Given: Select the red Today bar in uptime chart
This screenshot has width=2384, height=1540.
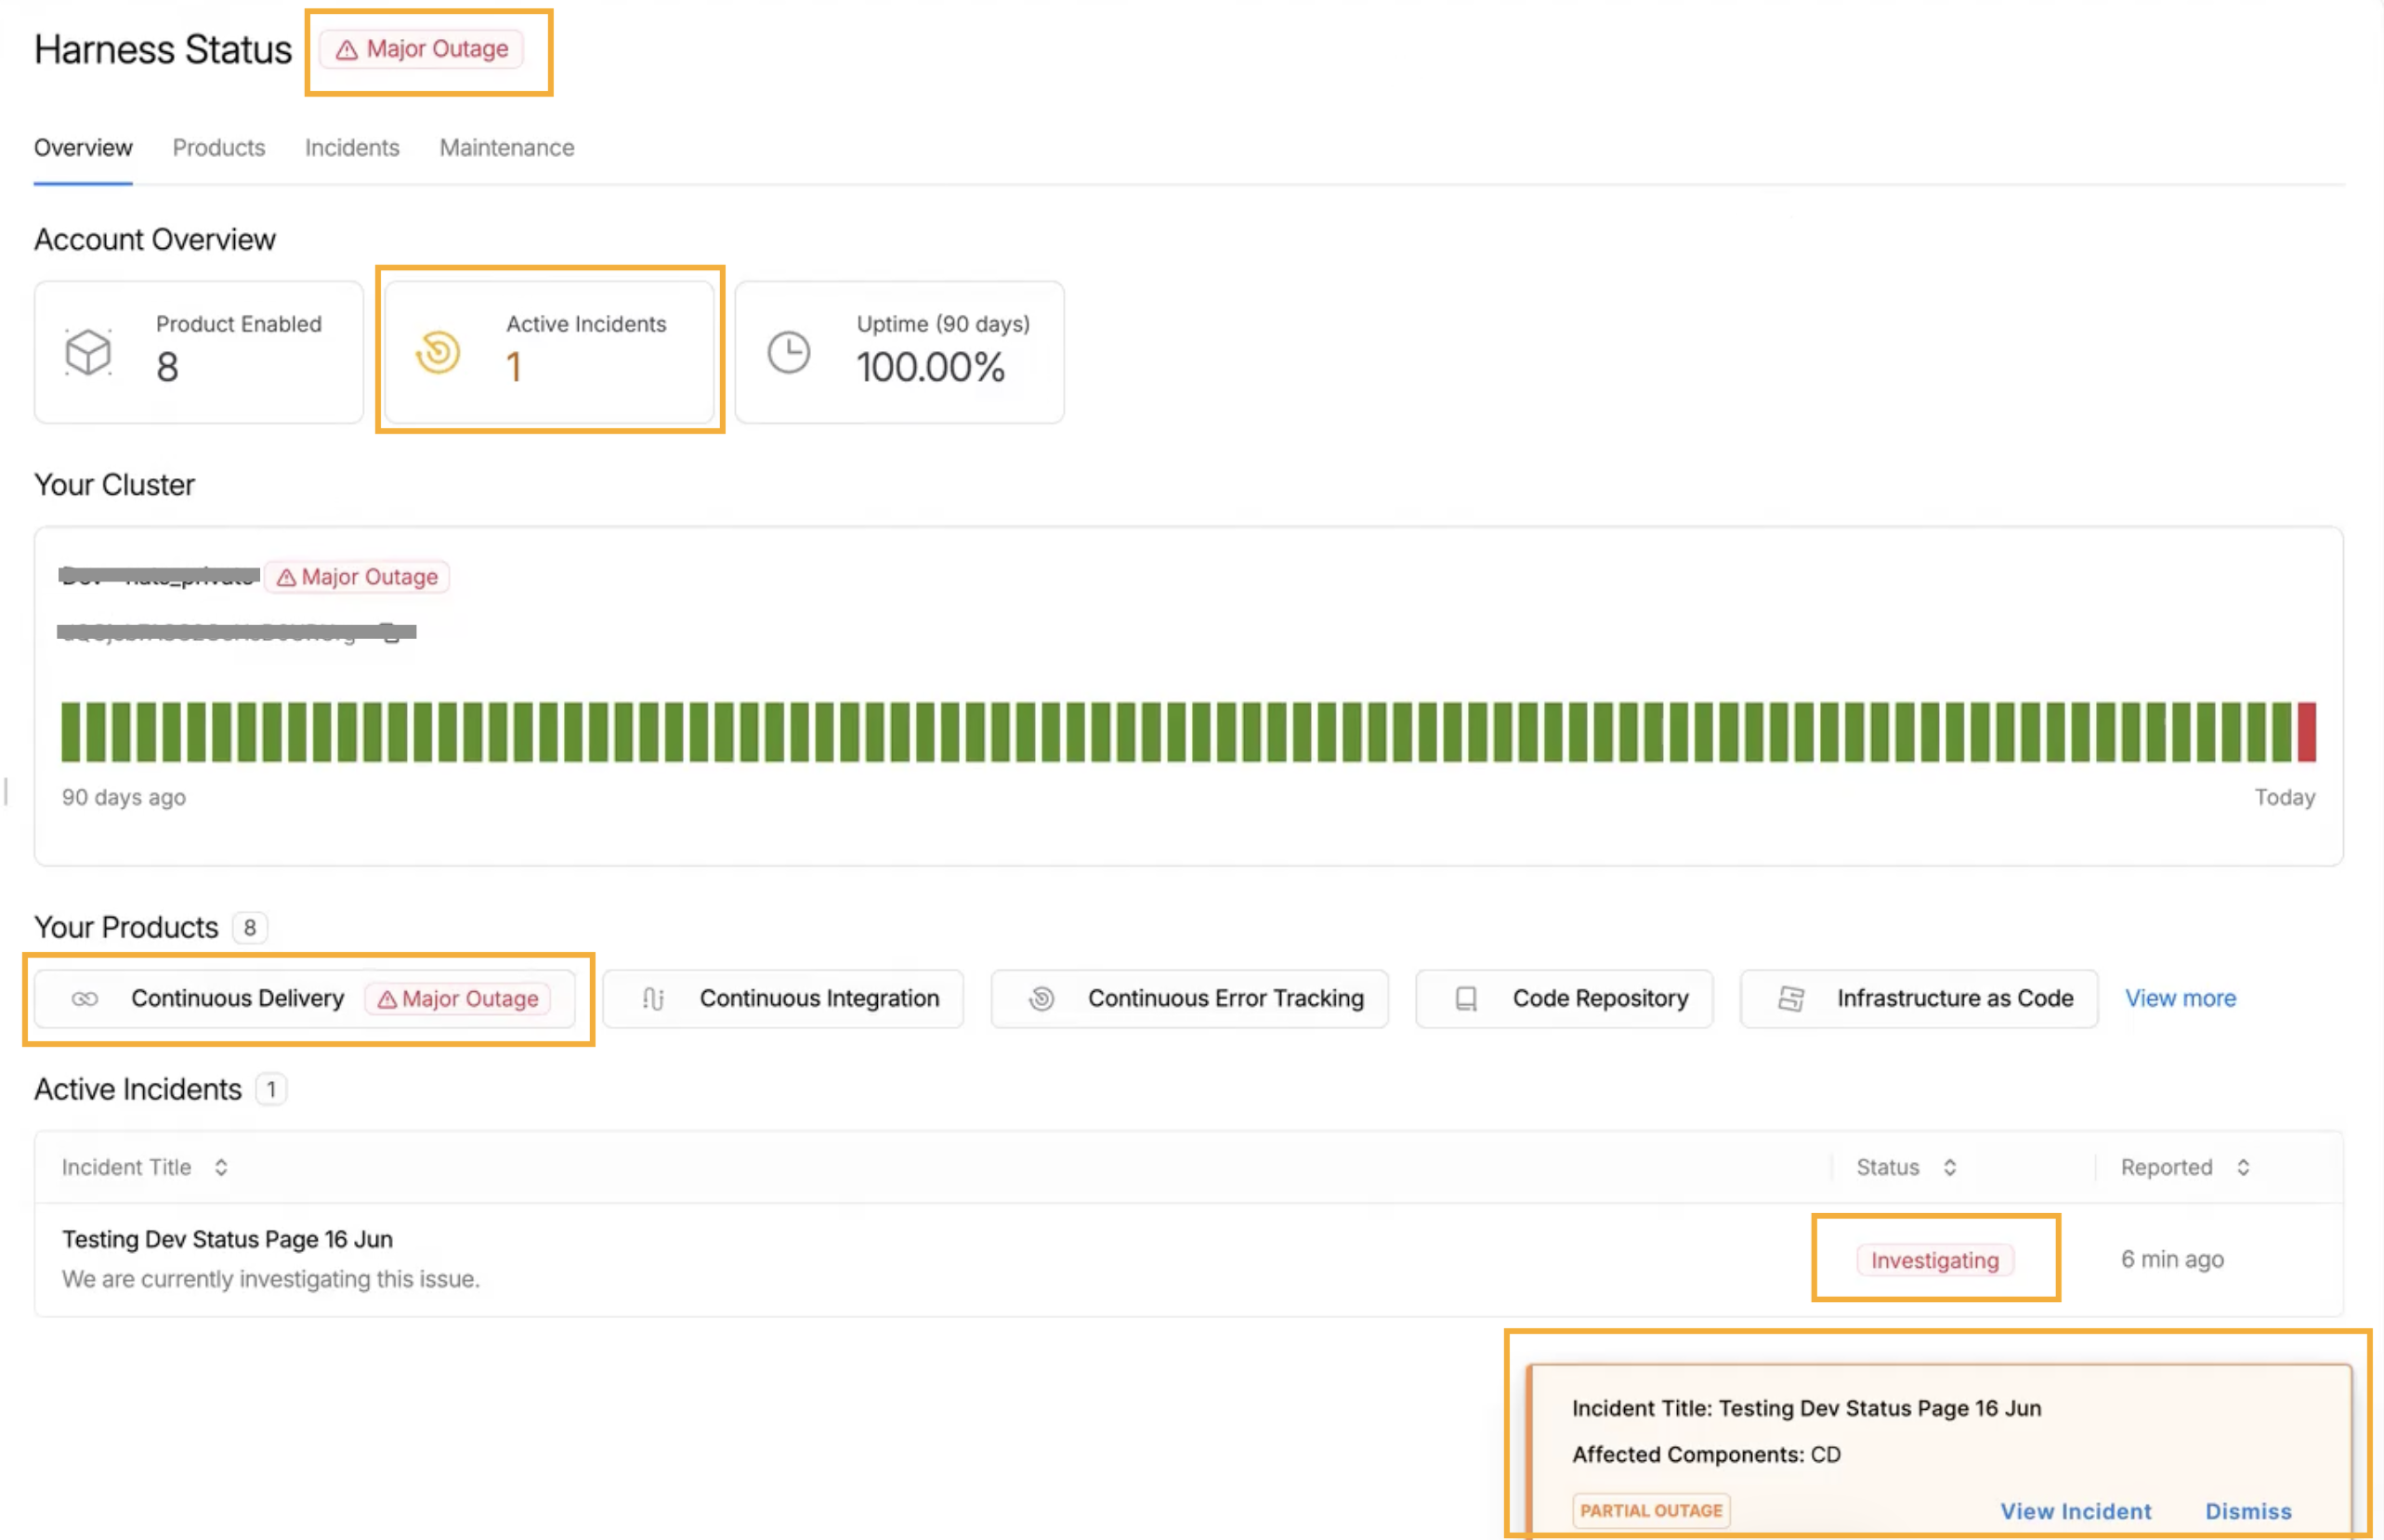Looking at the screenshot, I should tap(2307, 732).
